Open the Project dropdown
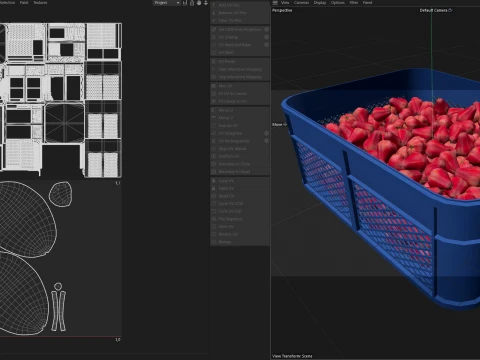480x360 pixels. (x=167, y=3)
